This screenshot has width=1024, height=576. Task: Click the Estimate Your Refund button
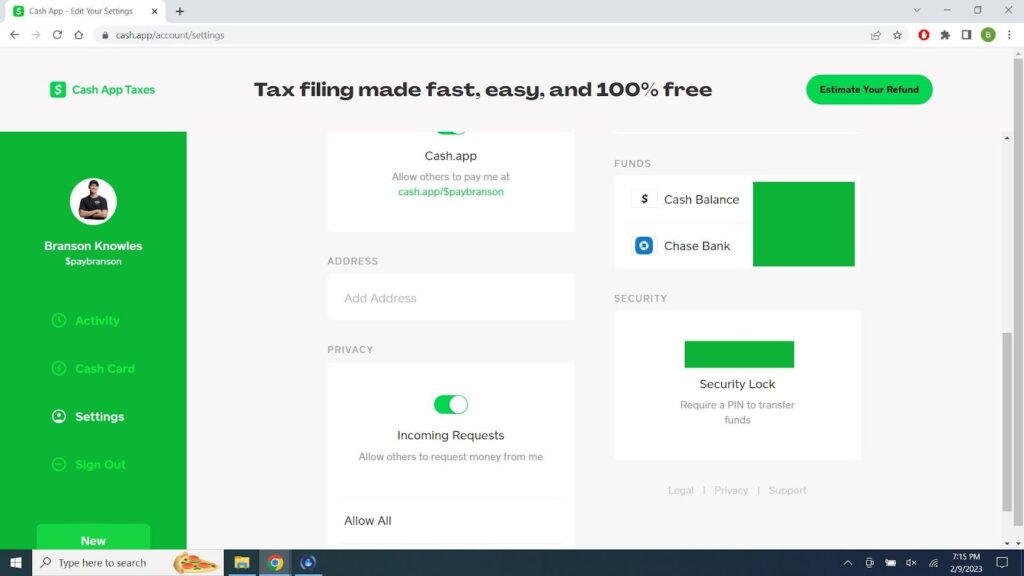point(869,89)
